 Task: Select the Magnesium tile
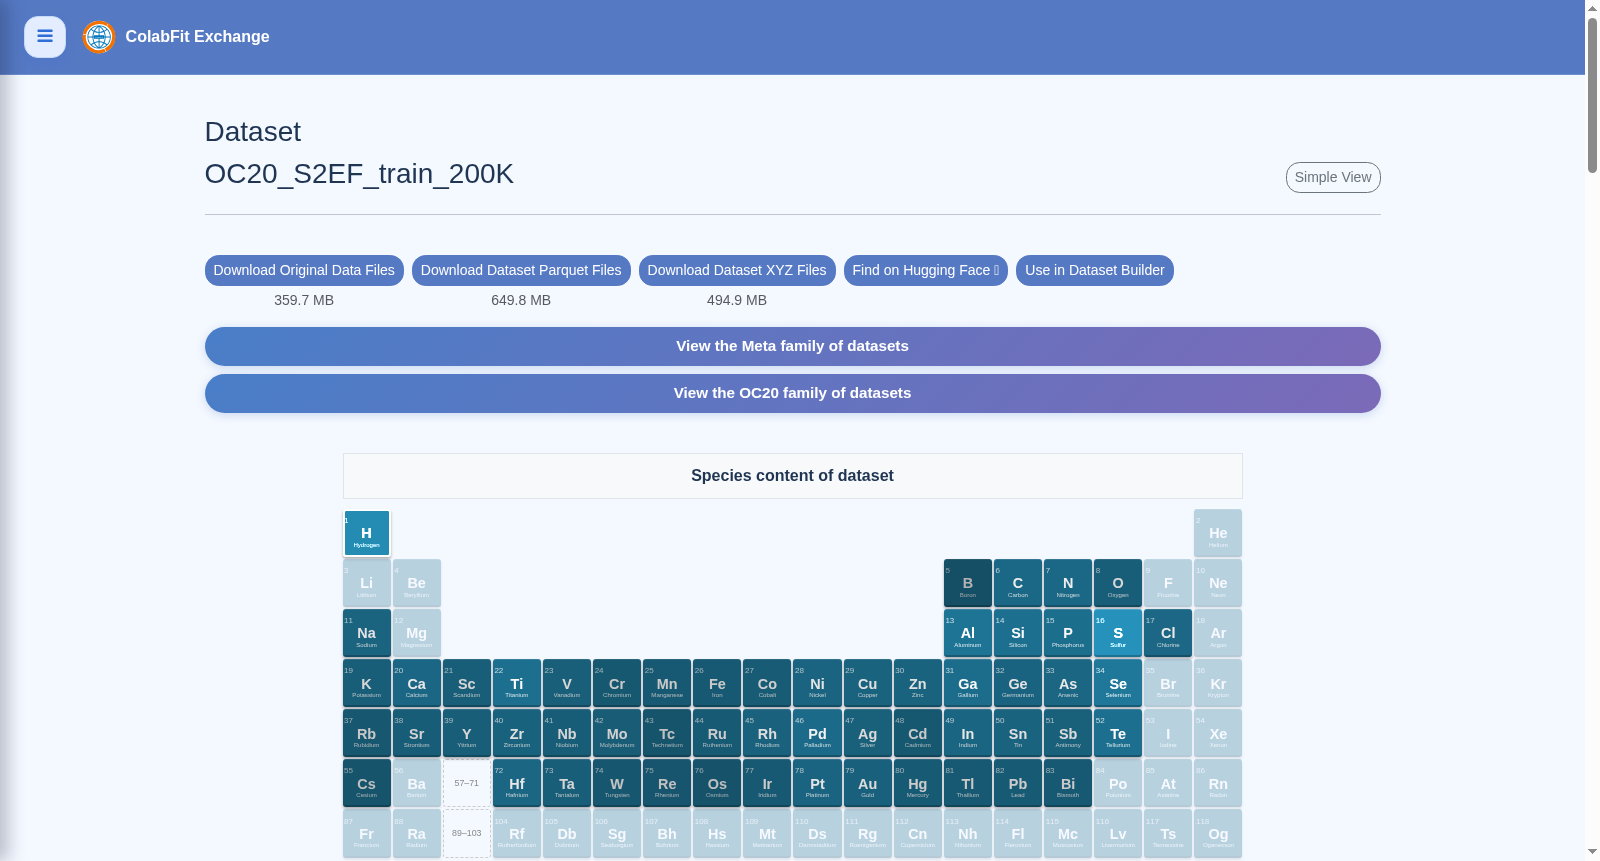(417, 633)
